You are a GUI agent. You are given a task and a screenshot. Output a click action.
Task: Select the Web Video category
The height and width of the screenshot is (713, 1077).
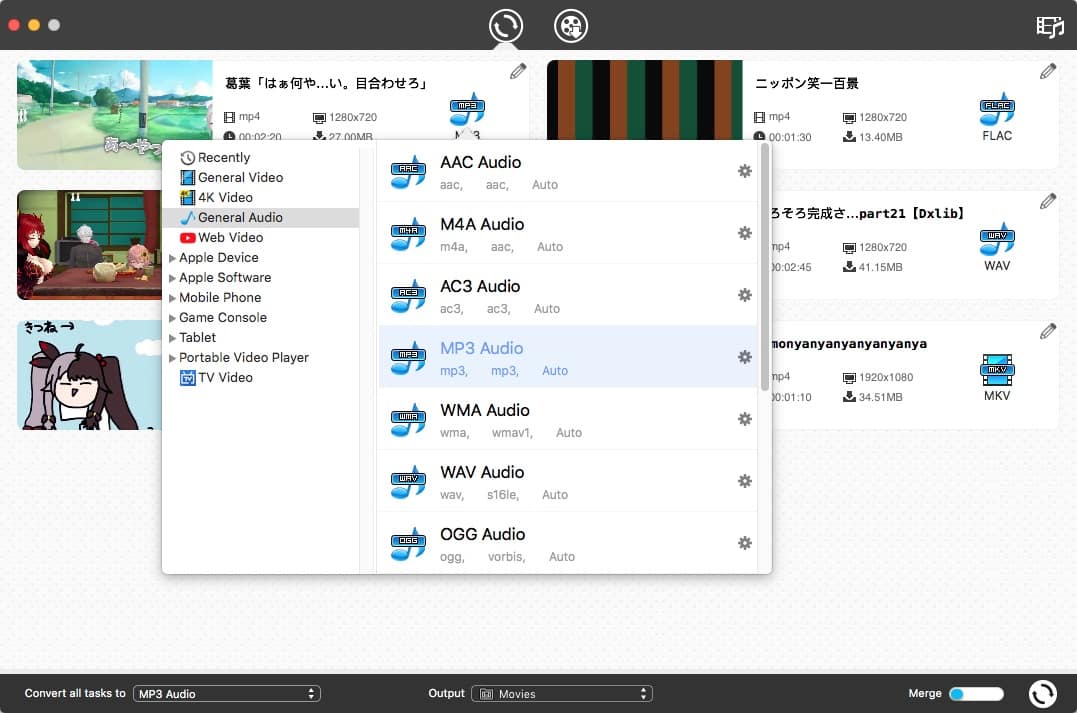[x=221, y=237]
